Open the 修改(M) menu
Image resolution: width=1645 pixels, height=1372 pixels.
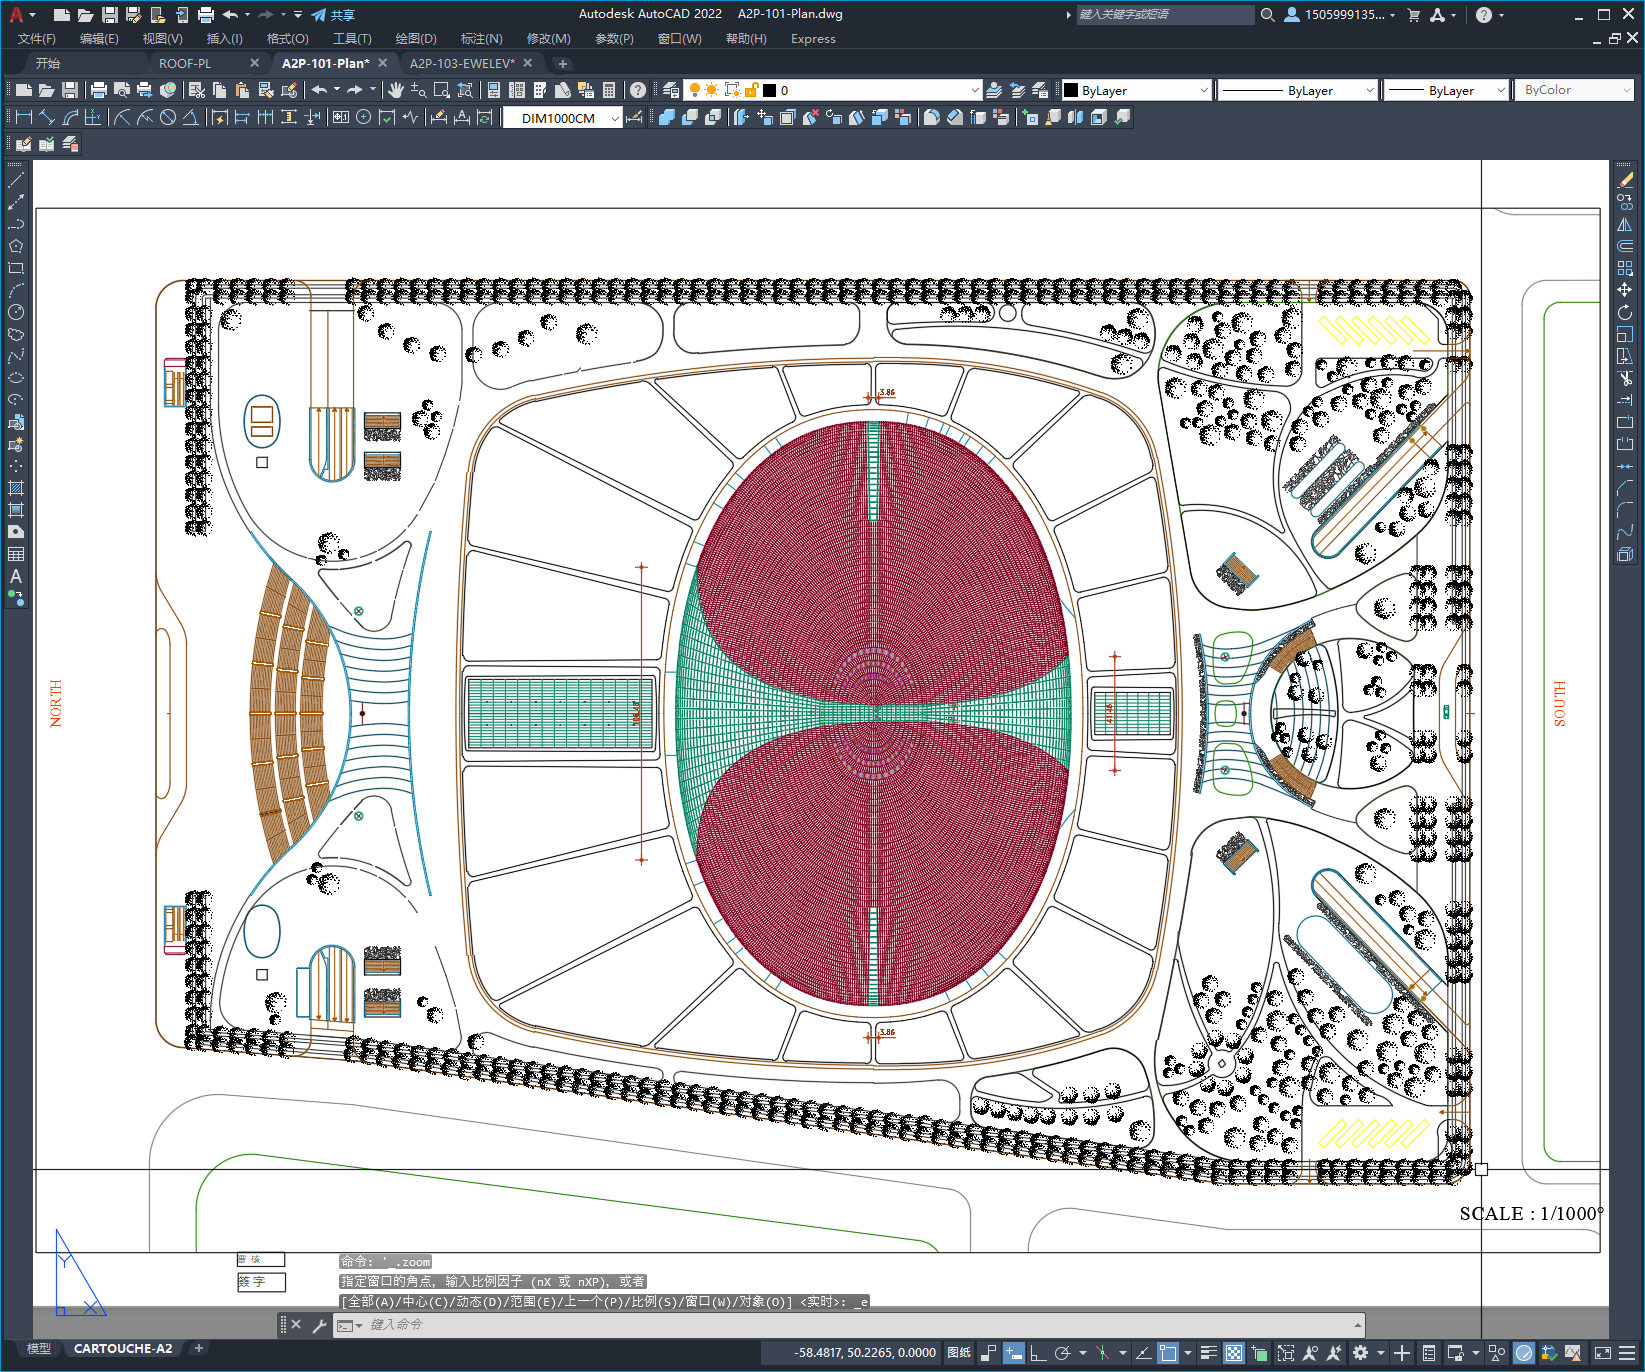pos(549,39)
